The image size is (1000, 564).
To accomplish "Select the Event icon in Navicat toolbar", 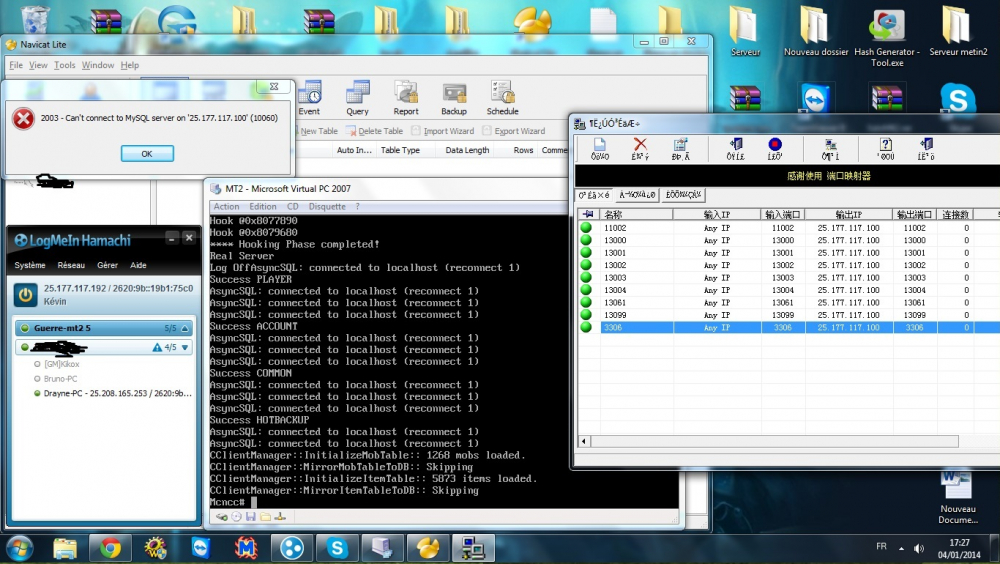I will (309, 99).
